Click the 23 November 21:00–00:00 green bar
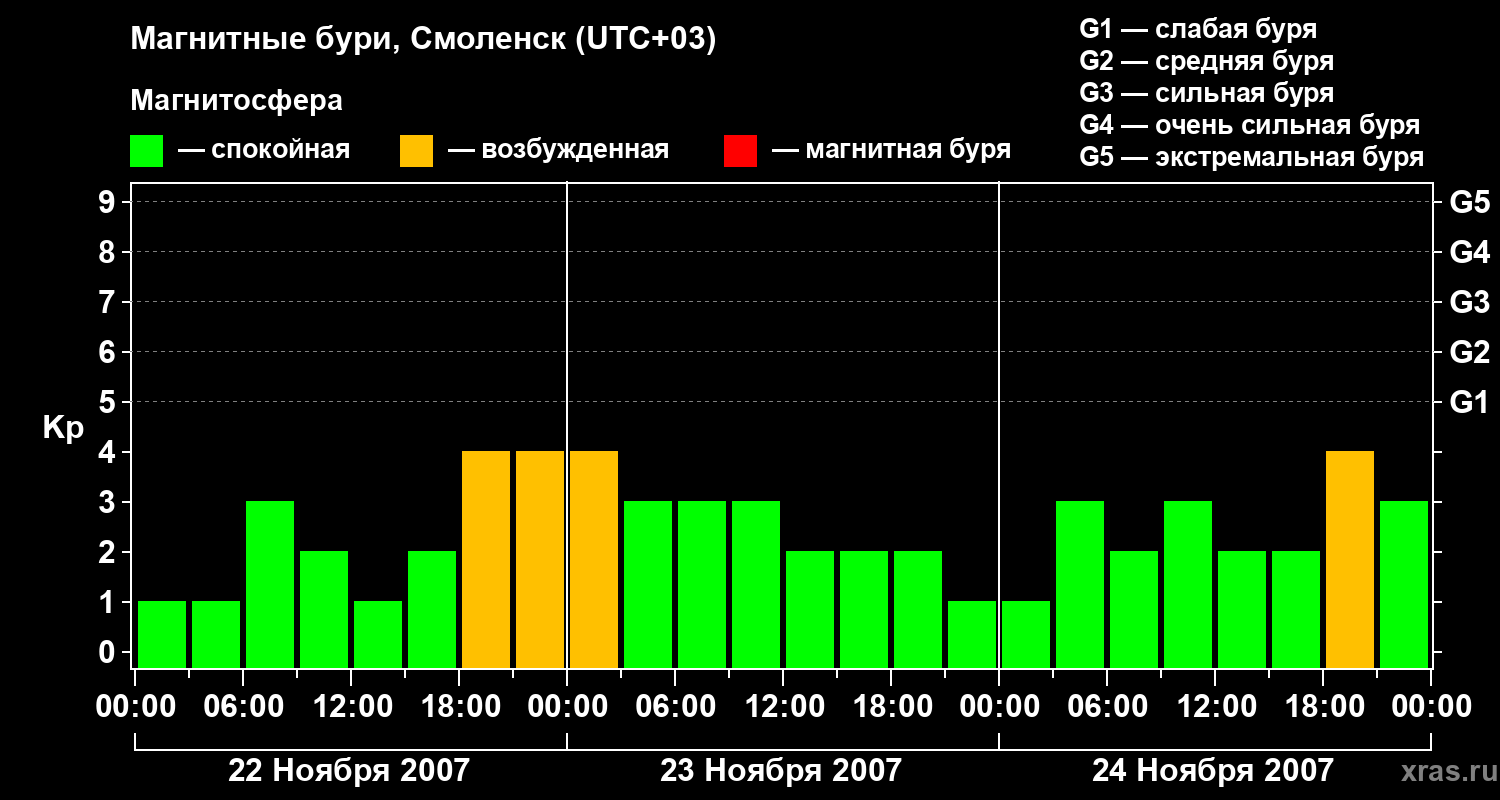 coord(972,634)
